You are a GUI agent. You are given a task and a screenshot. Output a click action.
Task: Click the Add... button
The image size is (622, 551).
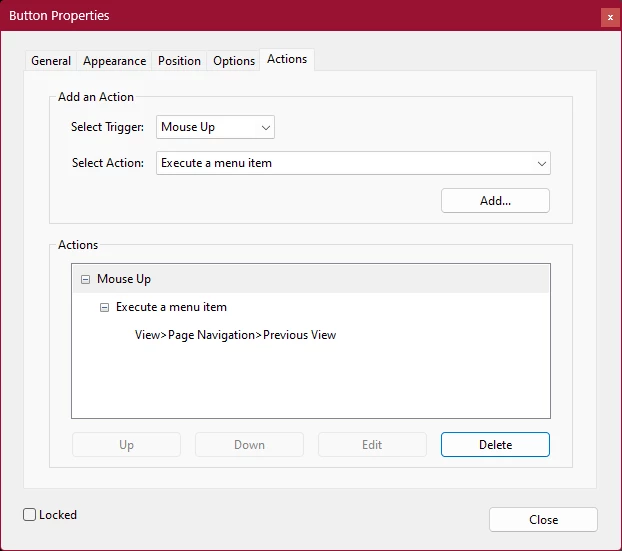coord(495,201)
